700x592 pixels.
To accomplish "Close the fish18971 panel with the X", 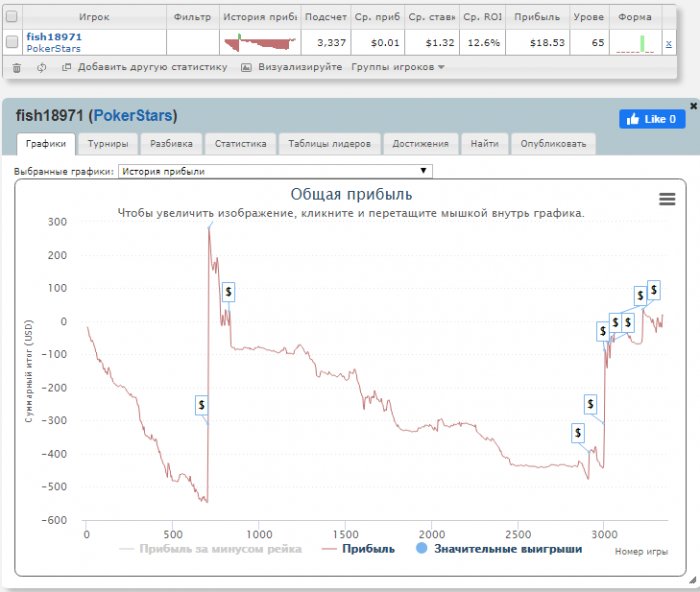I will pyautogui.click(x=693, y=106).
